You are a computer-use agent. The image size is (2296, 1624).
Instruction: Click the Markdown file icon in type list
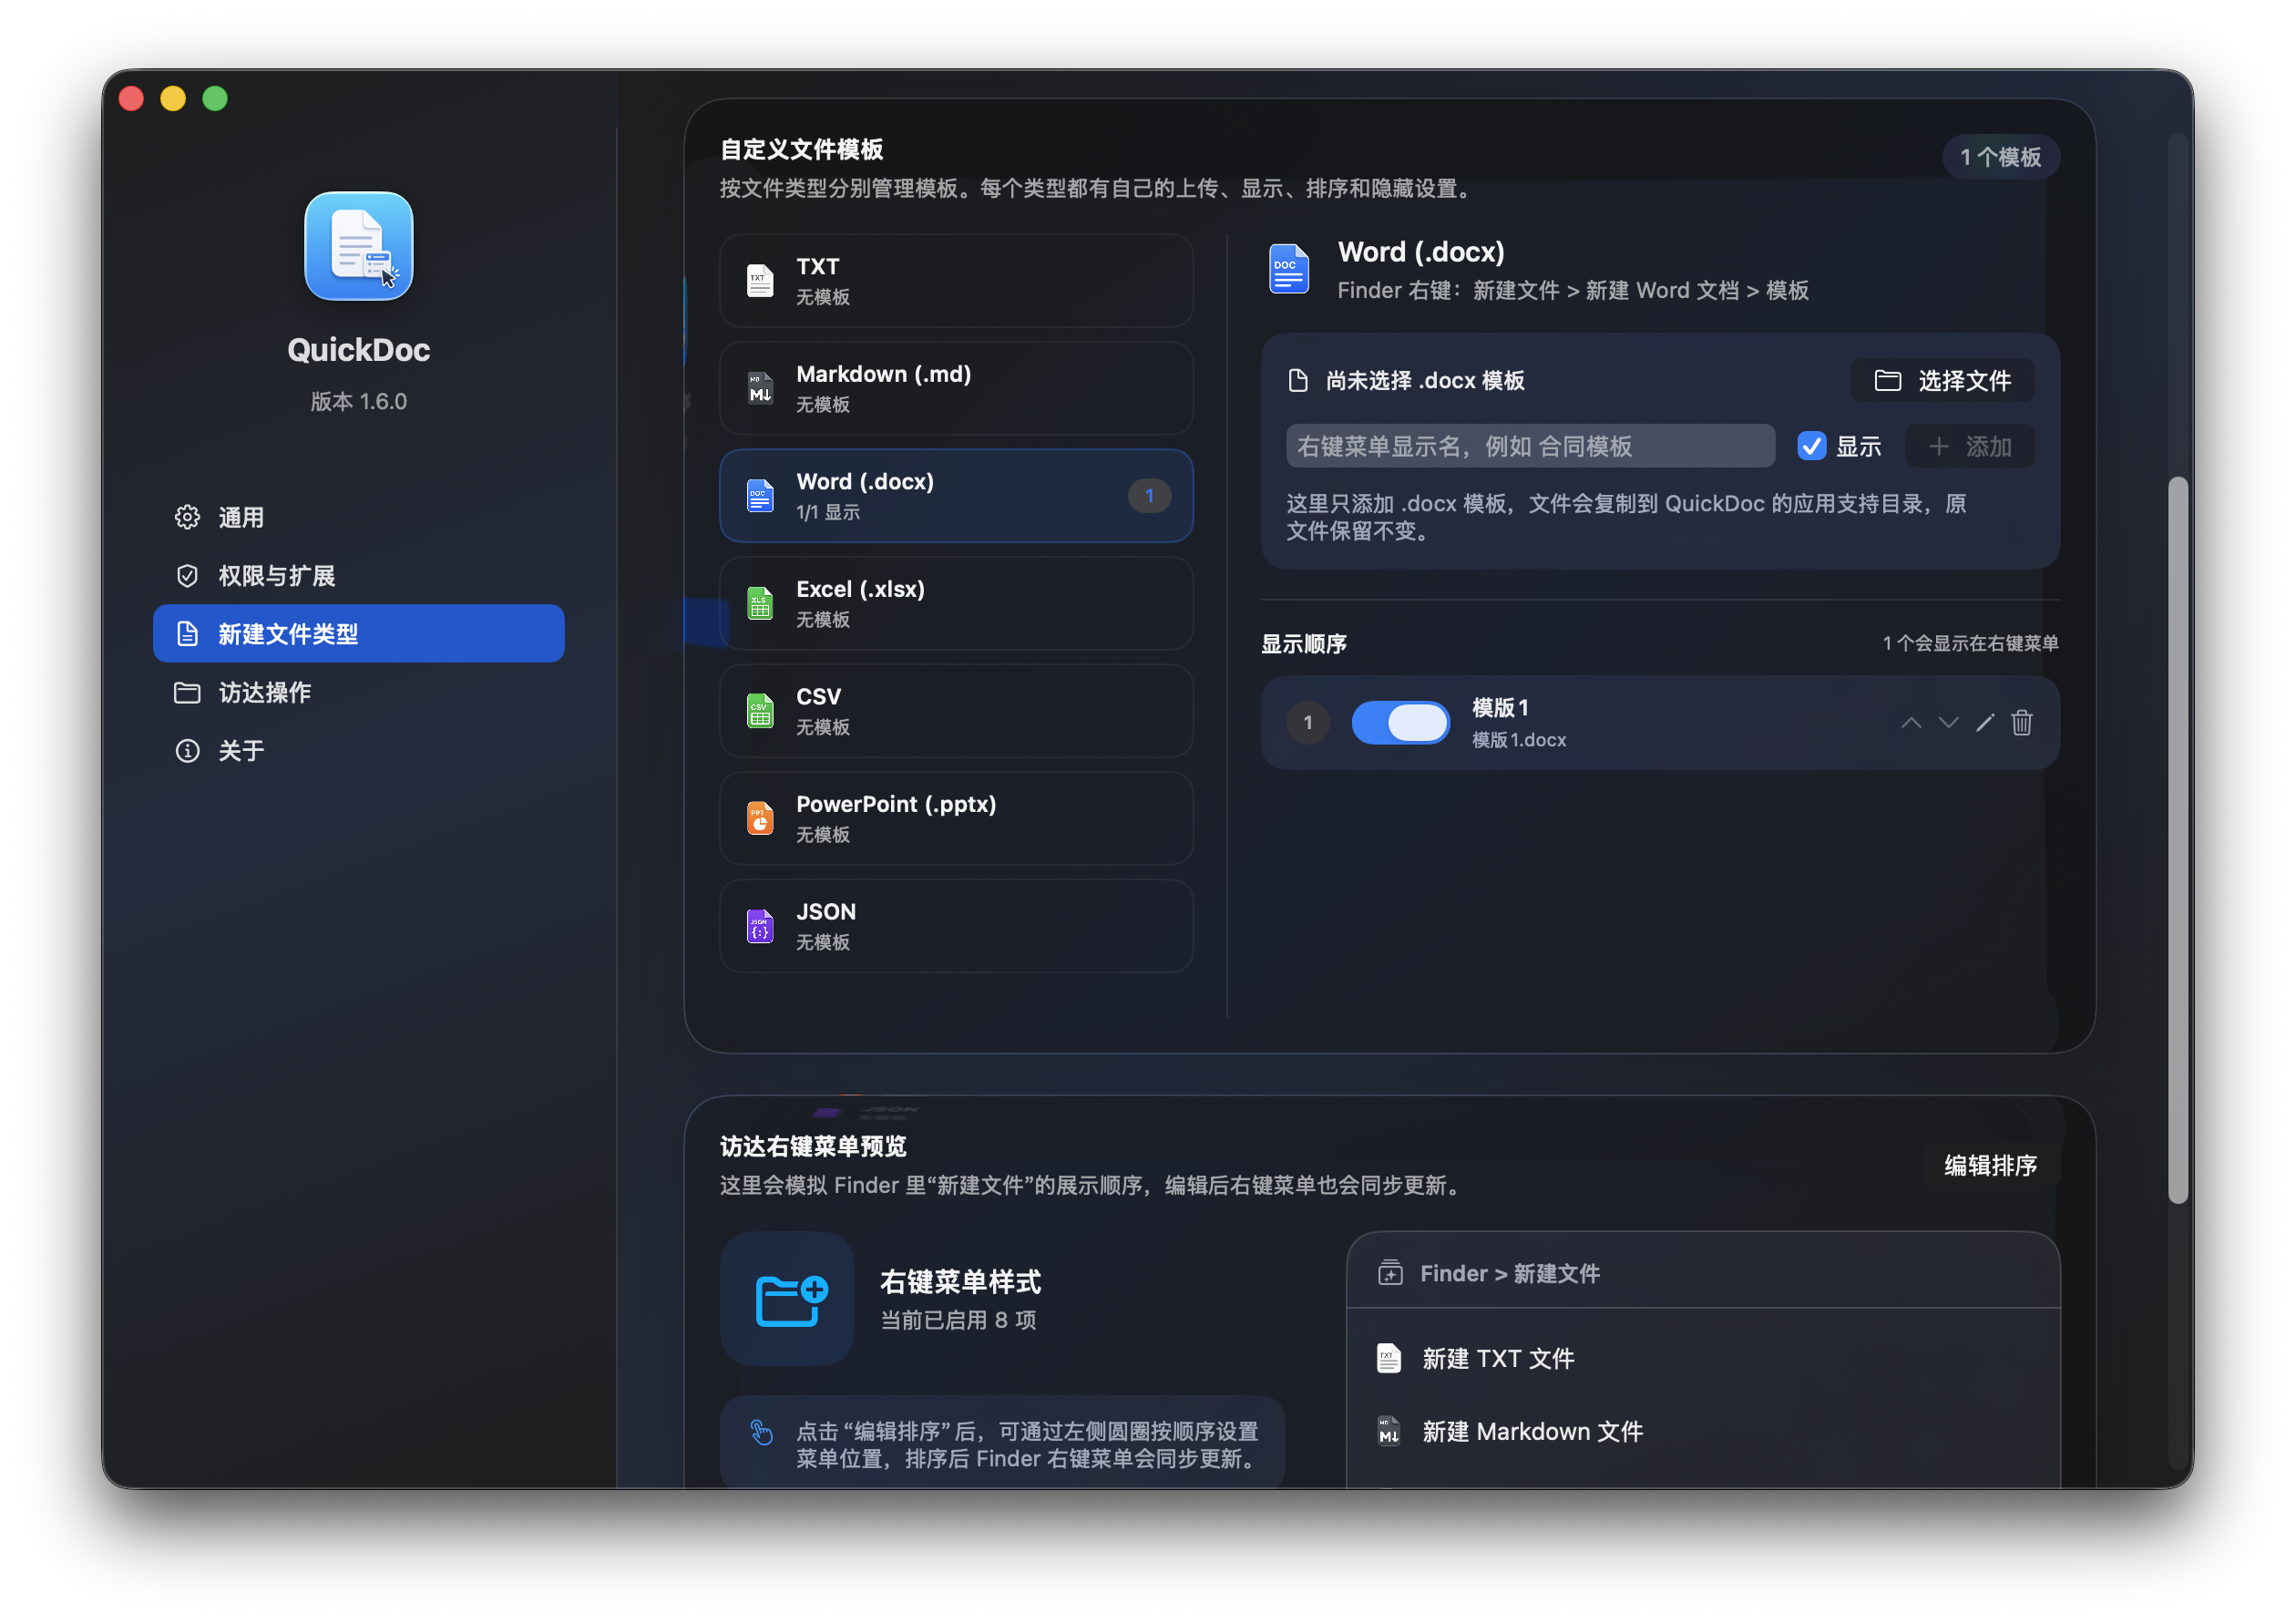pos(760,388)
